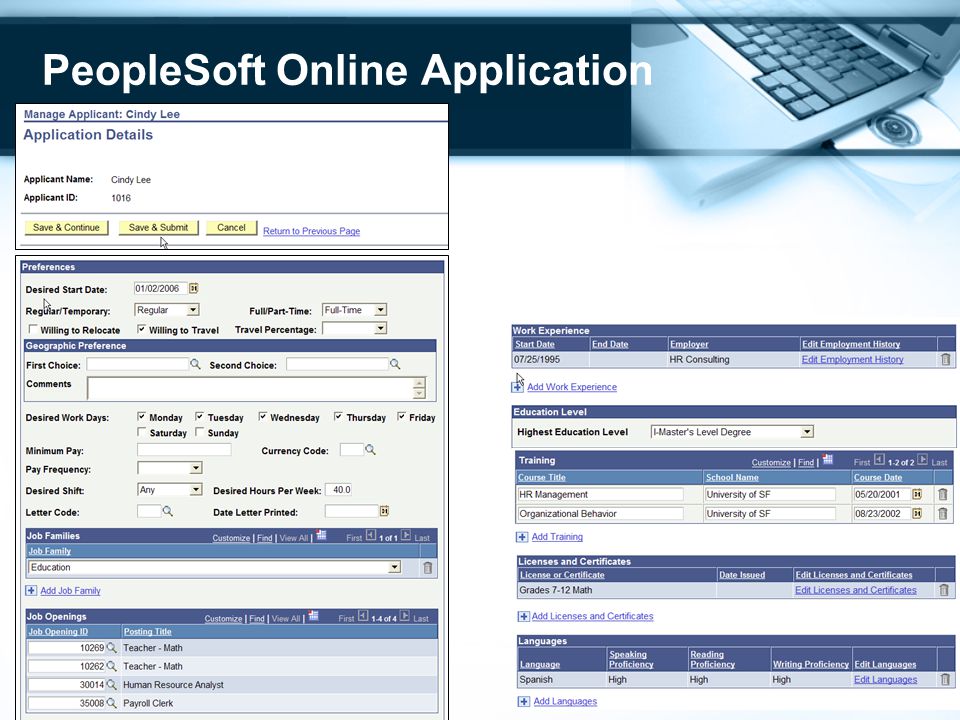Look up Job Opening ID 35008

[111, 703]
